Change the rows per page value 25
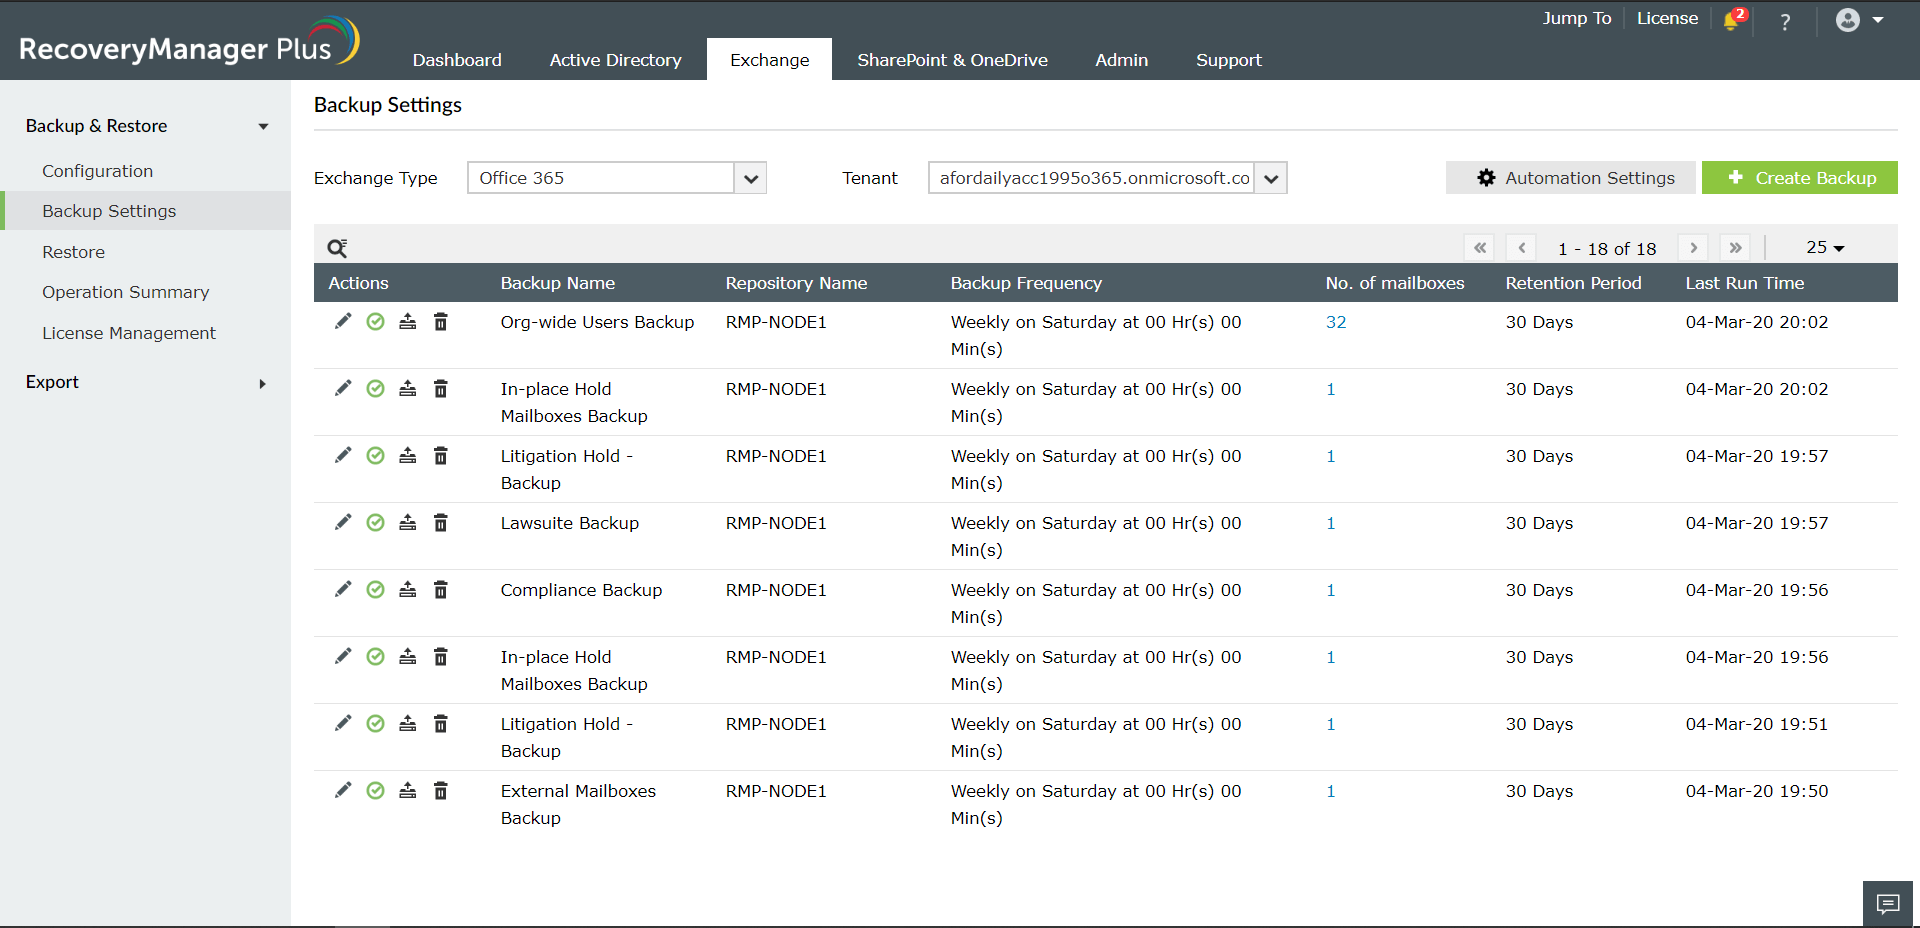This screenshot has width=1920, height=928. point(1824,247)
